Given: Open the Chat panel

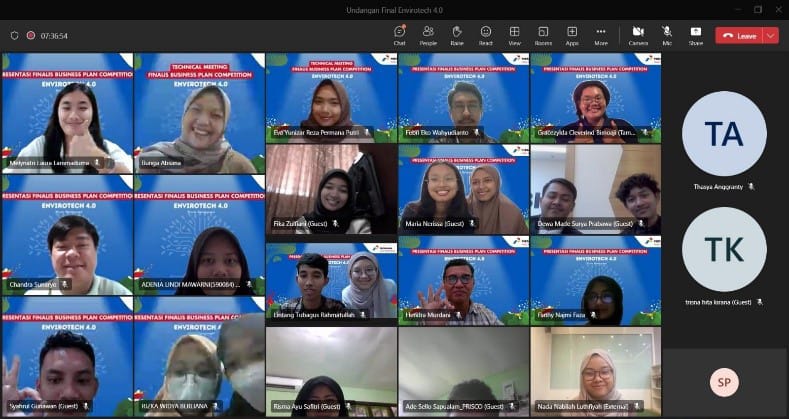Looking at the screenshot, I should 399,35.
